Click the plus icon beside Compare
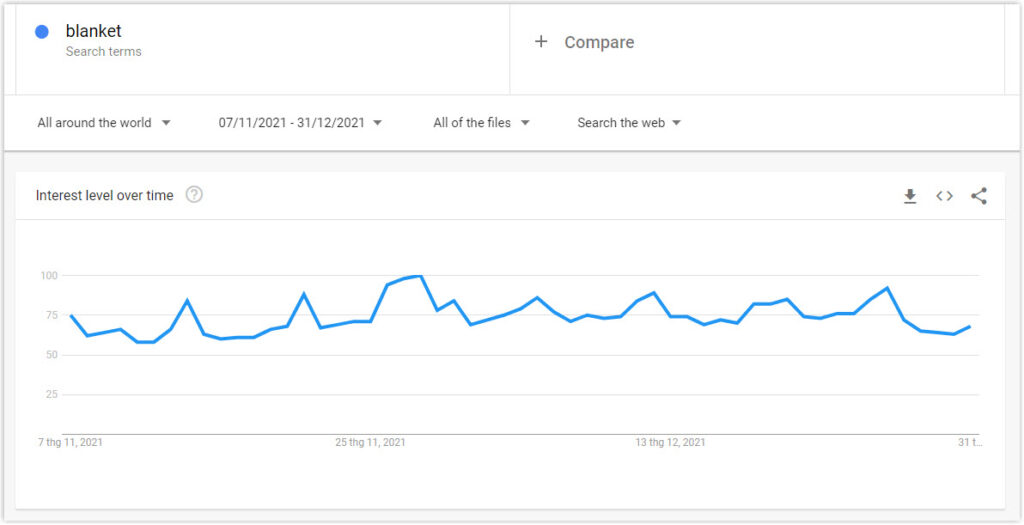The height and width of the screenshot is (525, 1024). (541, 42)
